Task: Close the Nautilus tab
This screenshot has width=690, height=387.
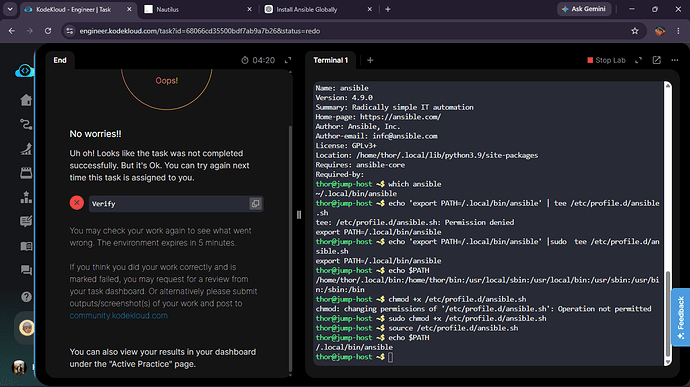Action: pos(250,9)
